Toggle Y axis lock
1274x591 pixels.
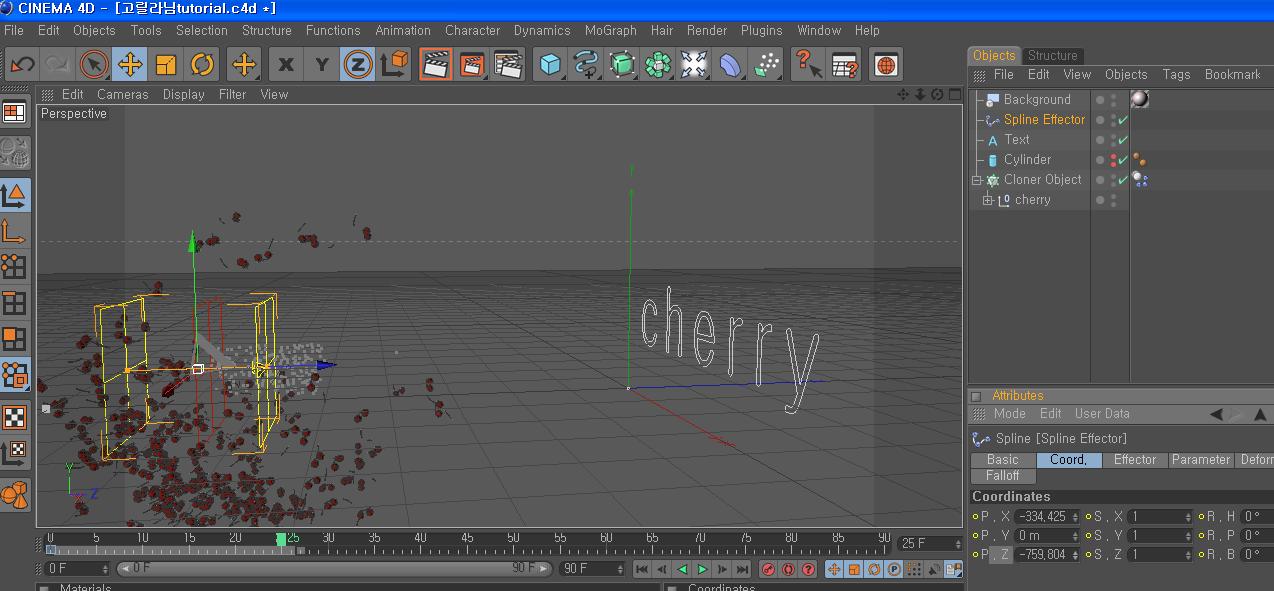[322, 65]
